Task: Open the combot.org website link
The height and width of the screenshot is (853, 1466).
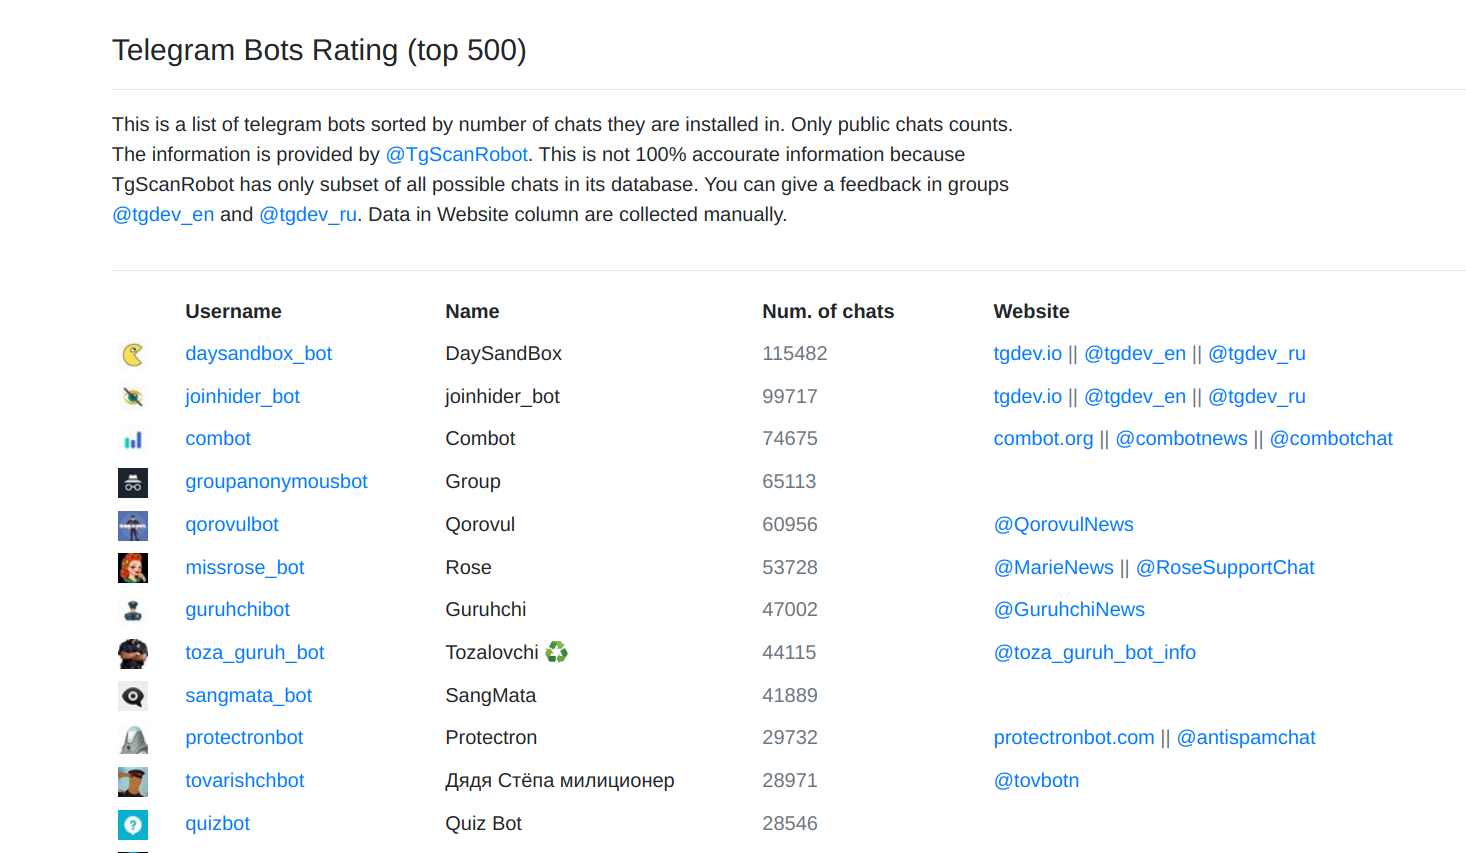Action: 1043,438
